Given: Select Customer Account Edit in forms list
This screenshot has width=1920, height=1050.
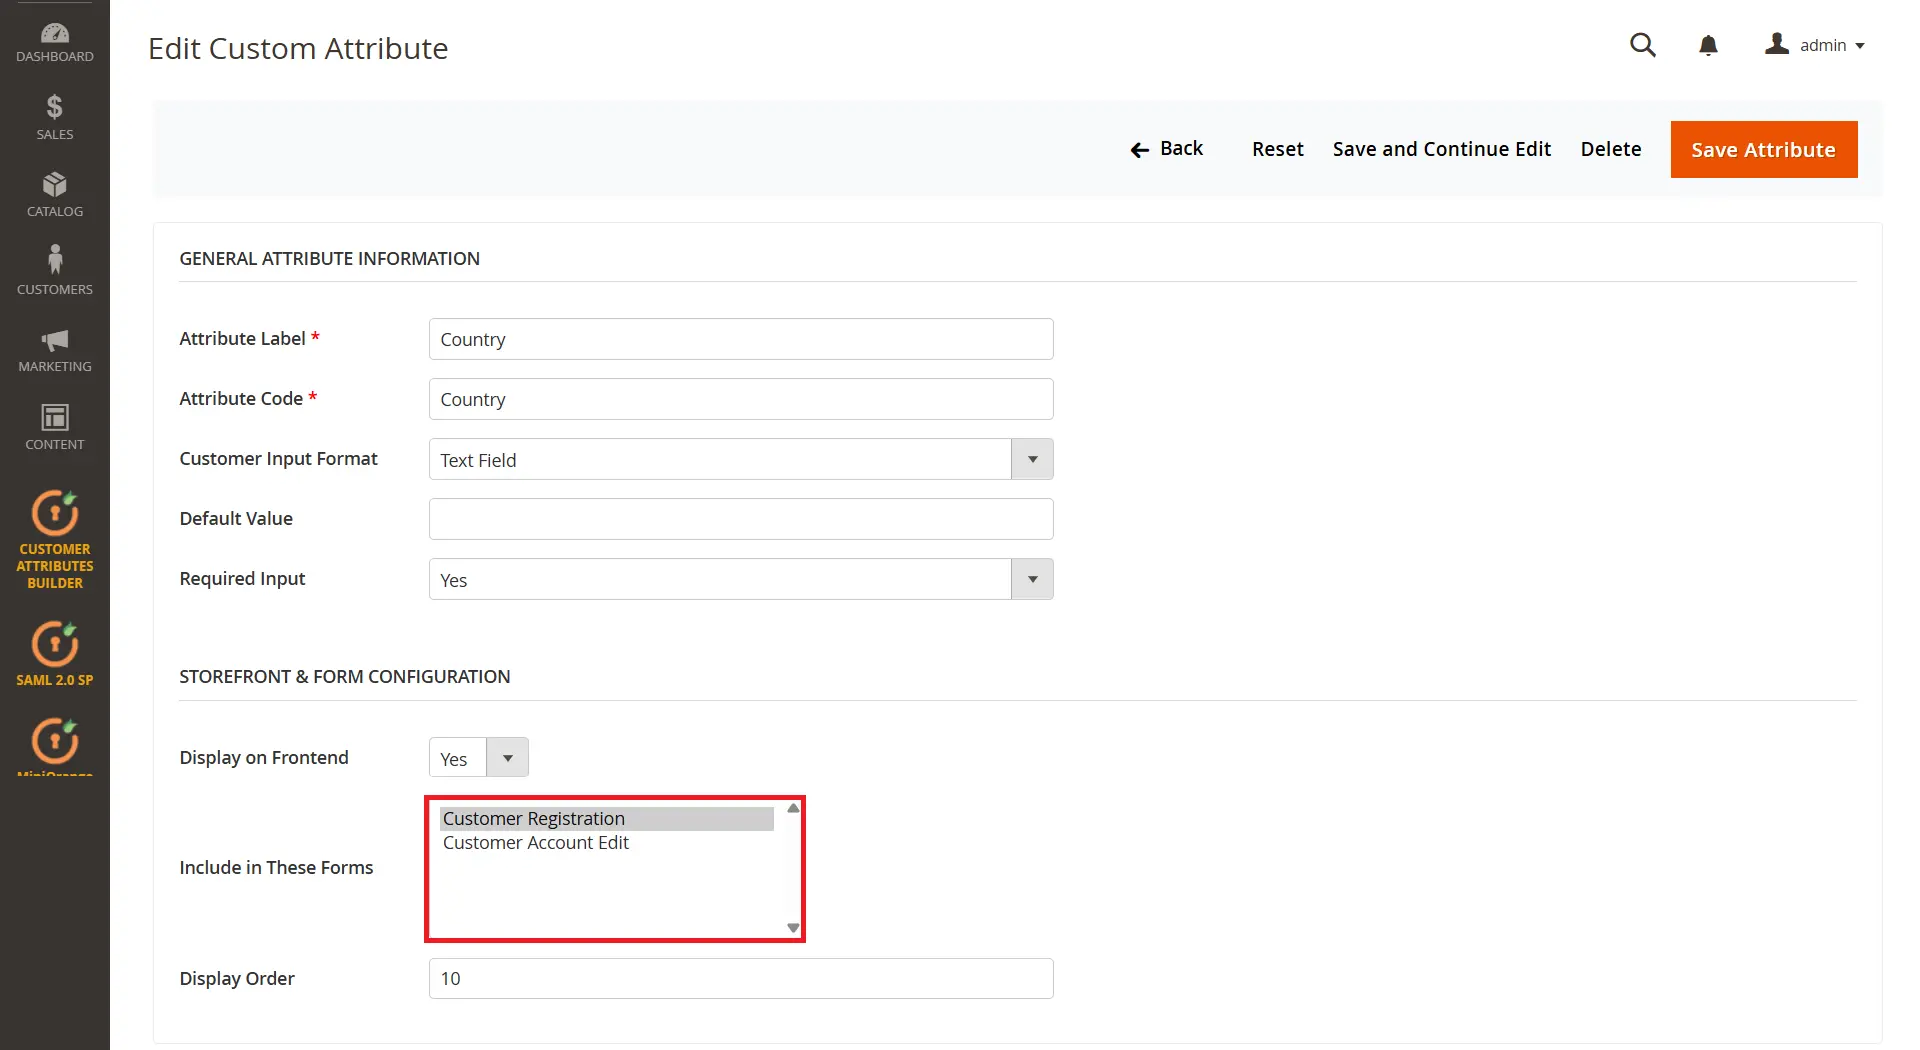Looking at the screenshot, I should click(x=536, y=842).
